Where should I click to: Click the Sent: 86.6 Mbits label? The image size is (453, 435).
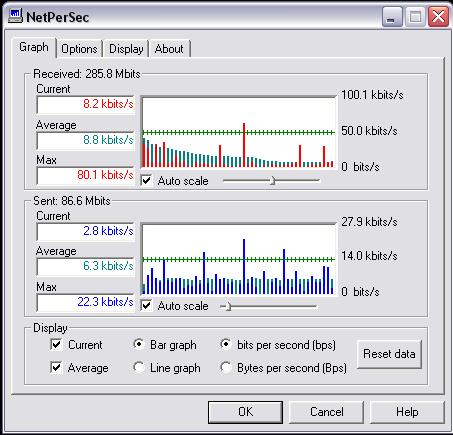click(72, 201)
